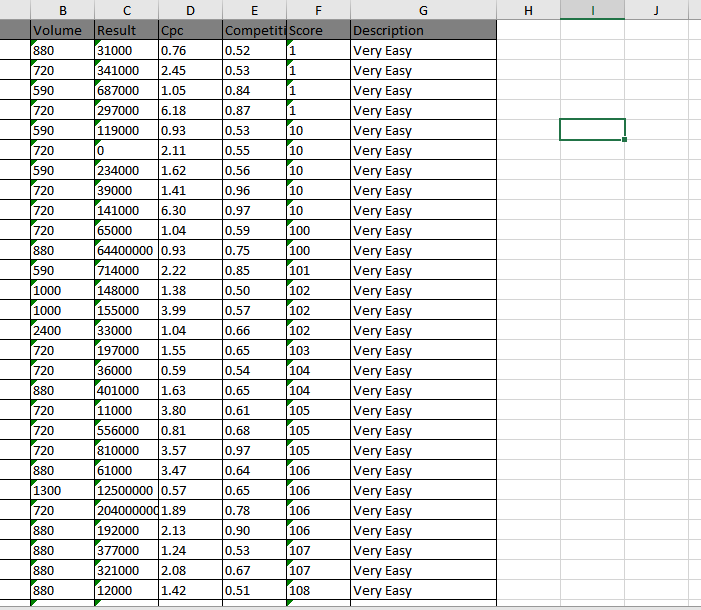Screen dimensions: 701x610
Task: Select the entire column G via header
Action: [x=423, y=10]
